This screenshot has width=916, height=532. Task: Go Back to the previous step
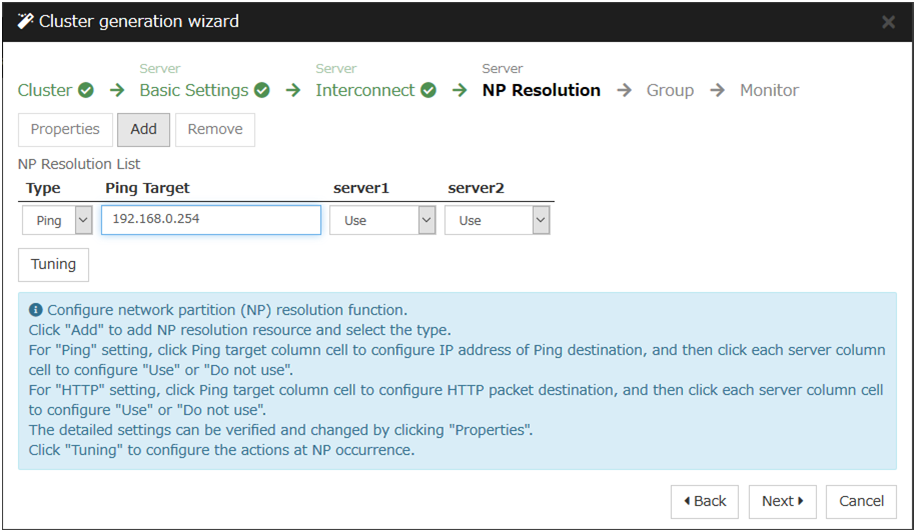click(x=704, y=501)
